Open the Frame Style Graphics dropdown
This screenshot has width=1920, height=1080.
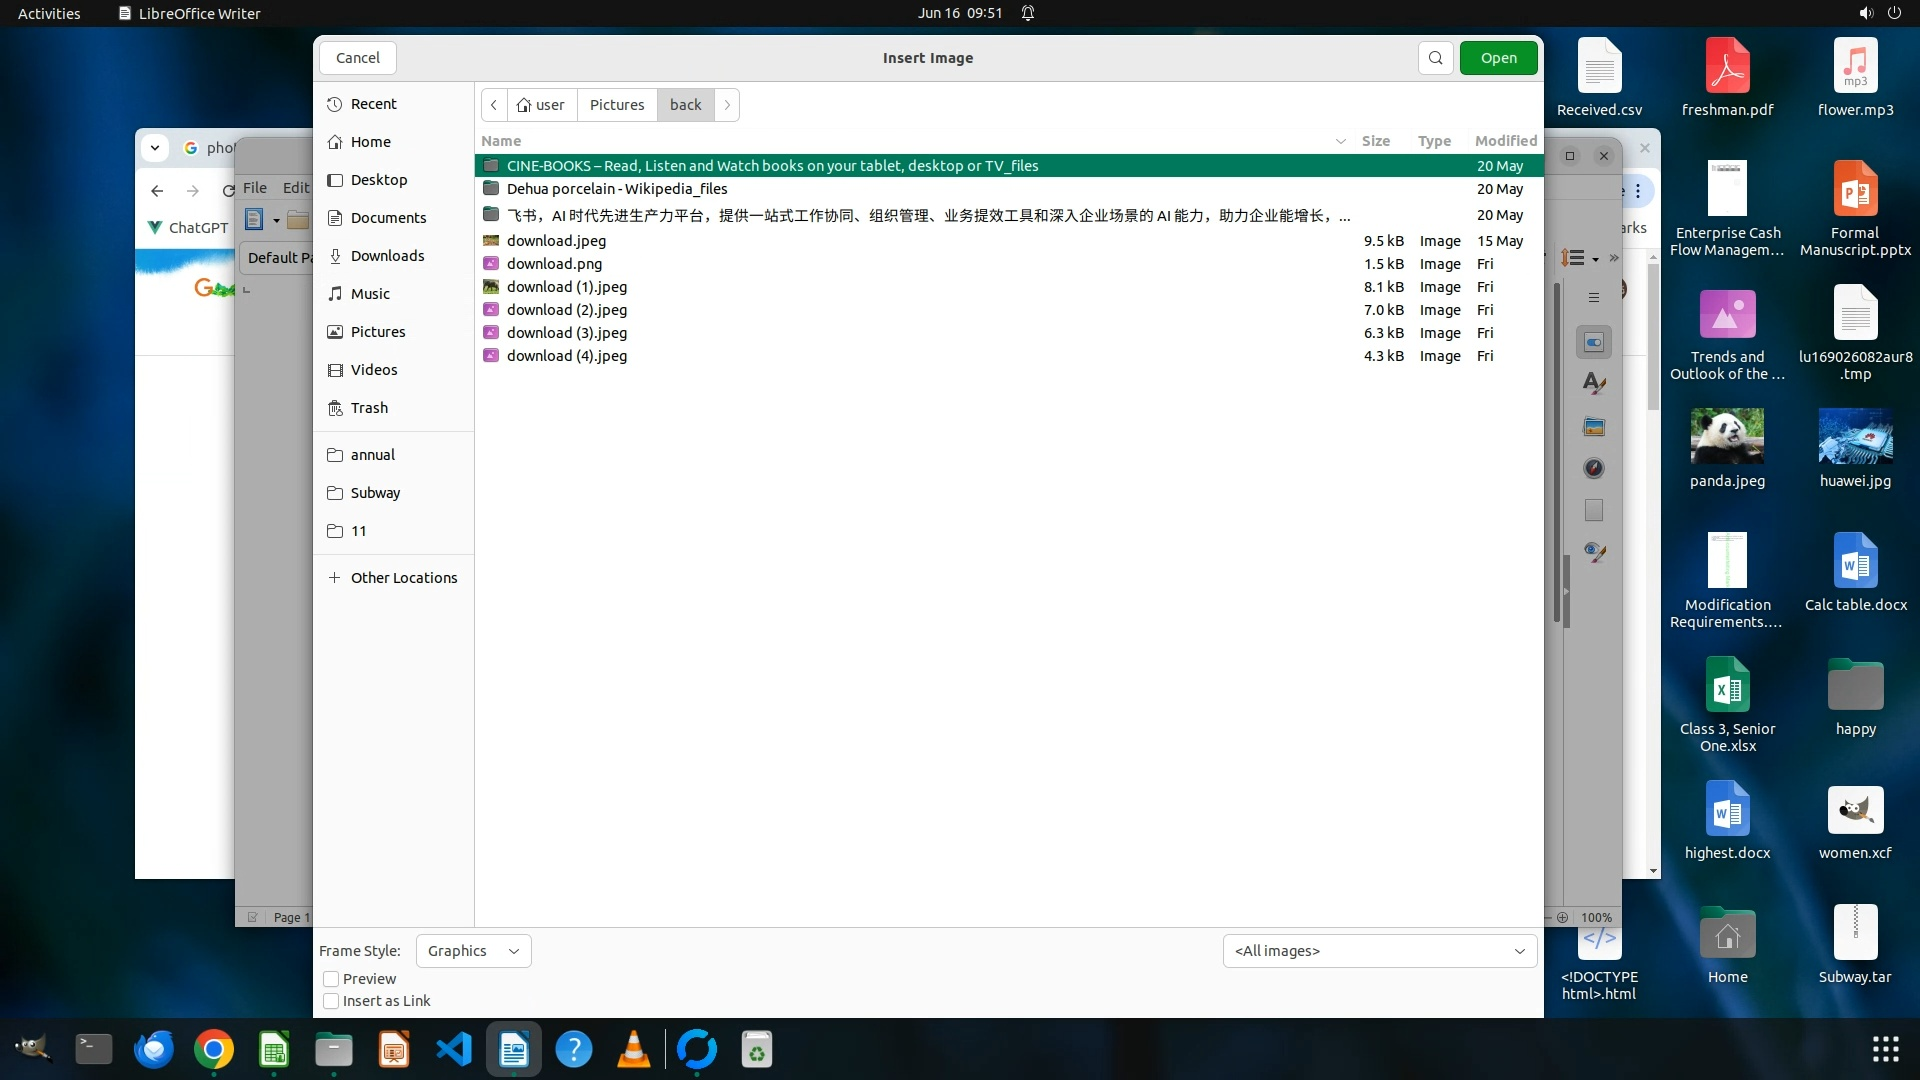[473, 951]
